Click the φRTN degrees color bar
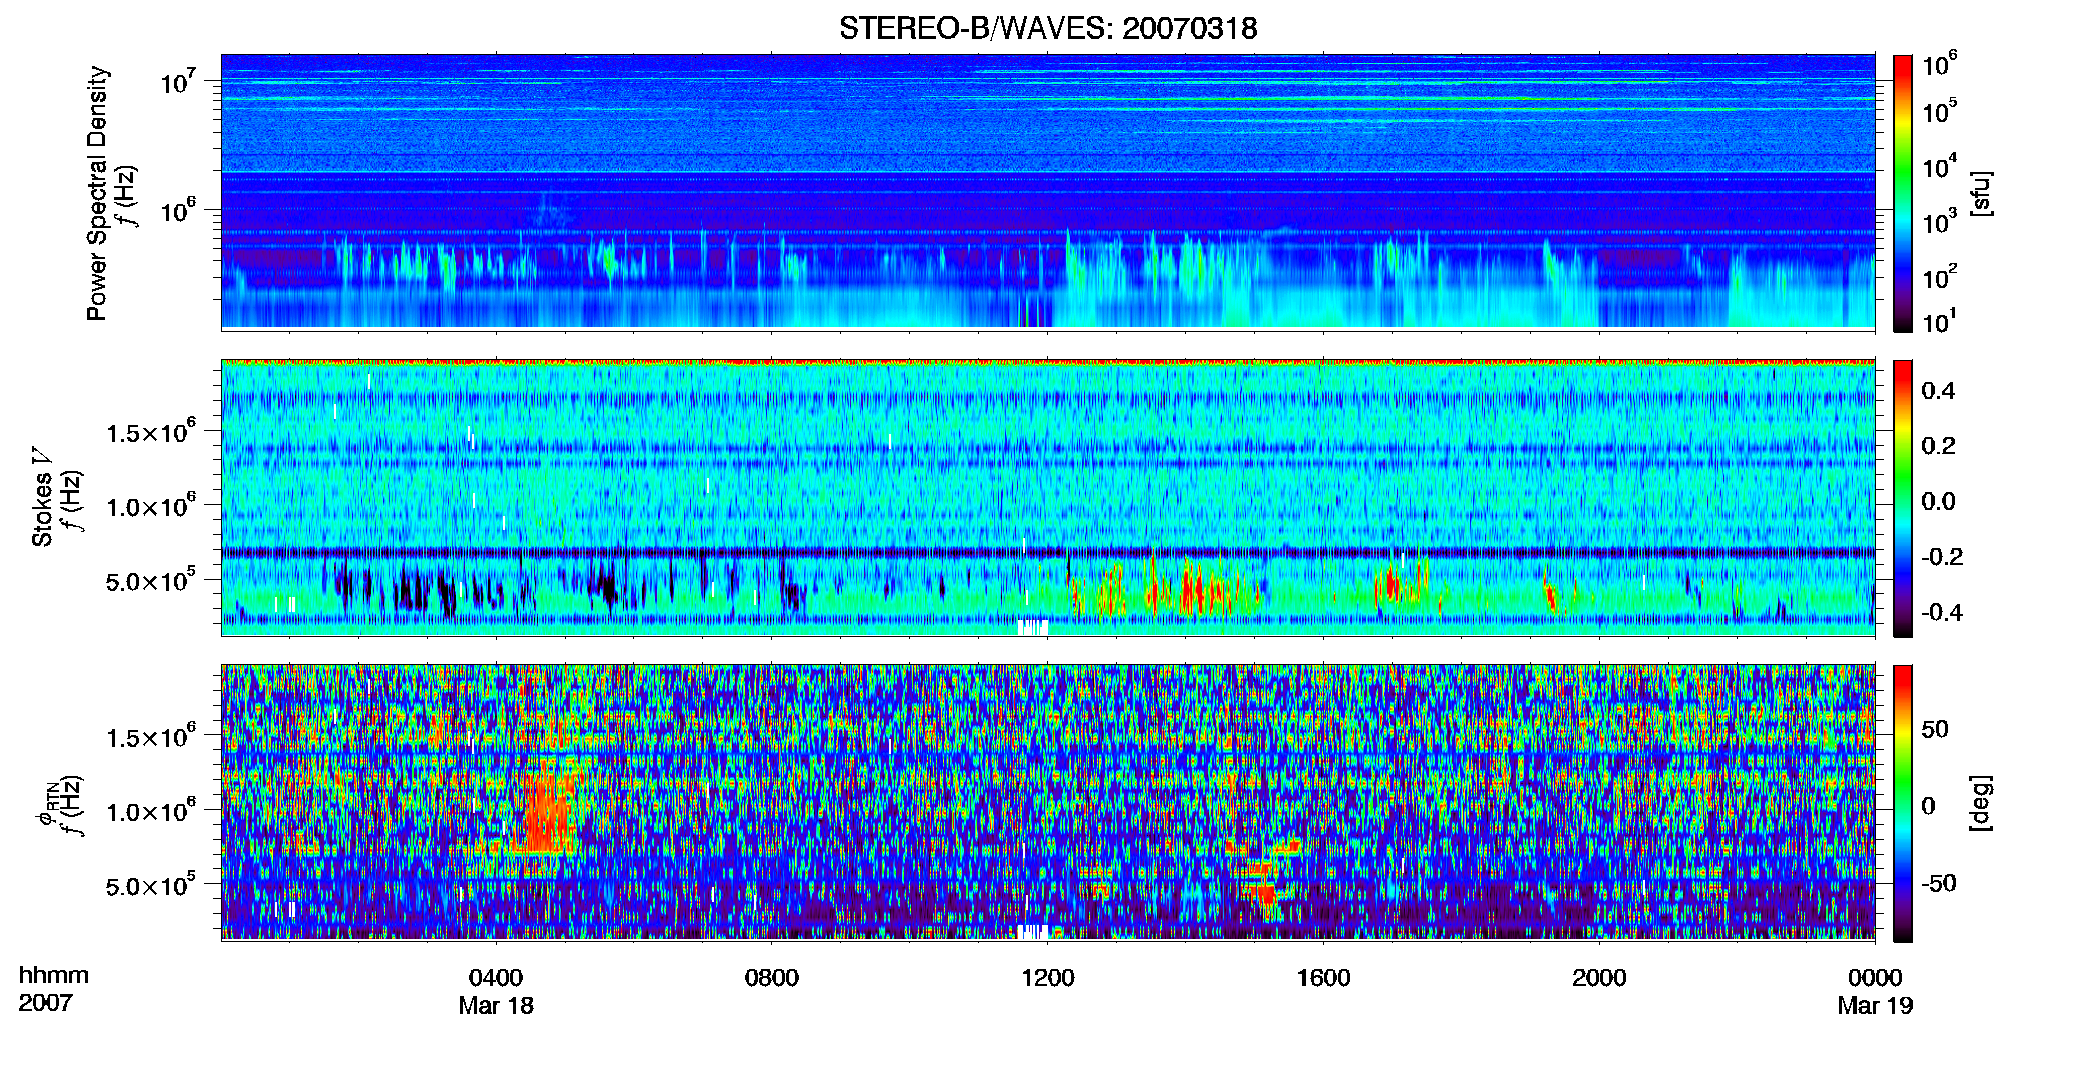The height and width of the screenshot is (1080, 2096). (x=1903, y=803)
